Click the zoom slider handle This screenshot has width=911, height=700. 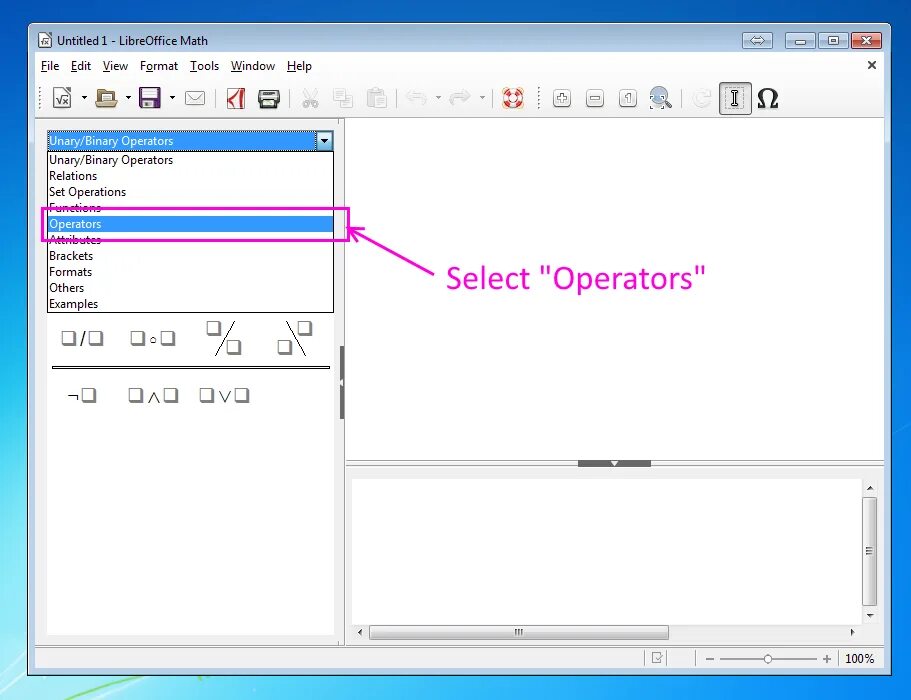[x=767, y=659]
